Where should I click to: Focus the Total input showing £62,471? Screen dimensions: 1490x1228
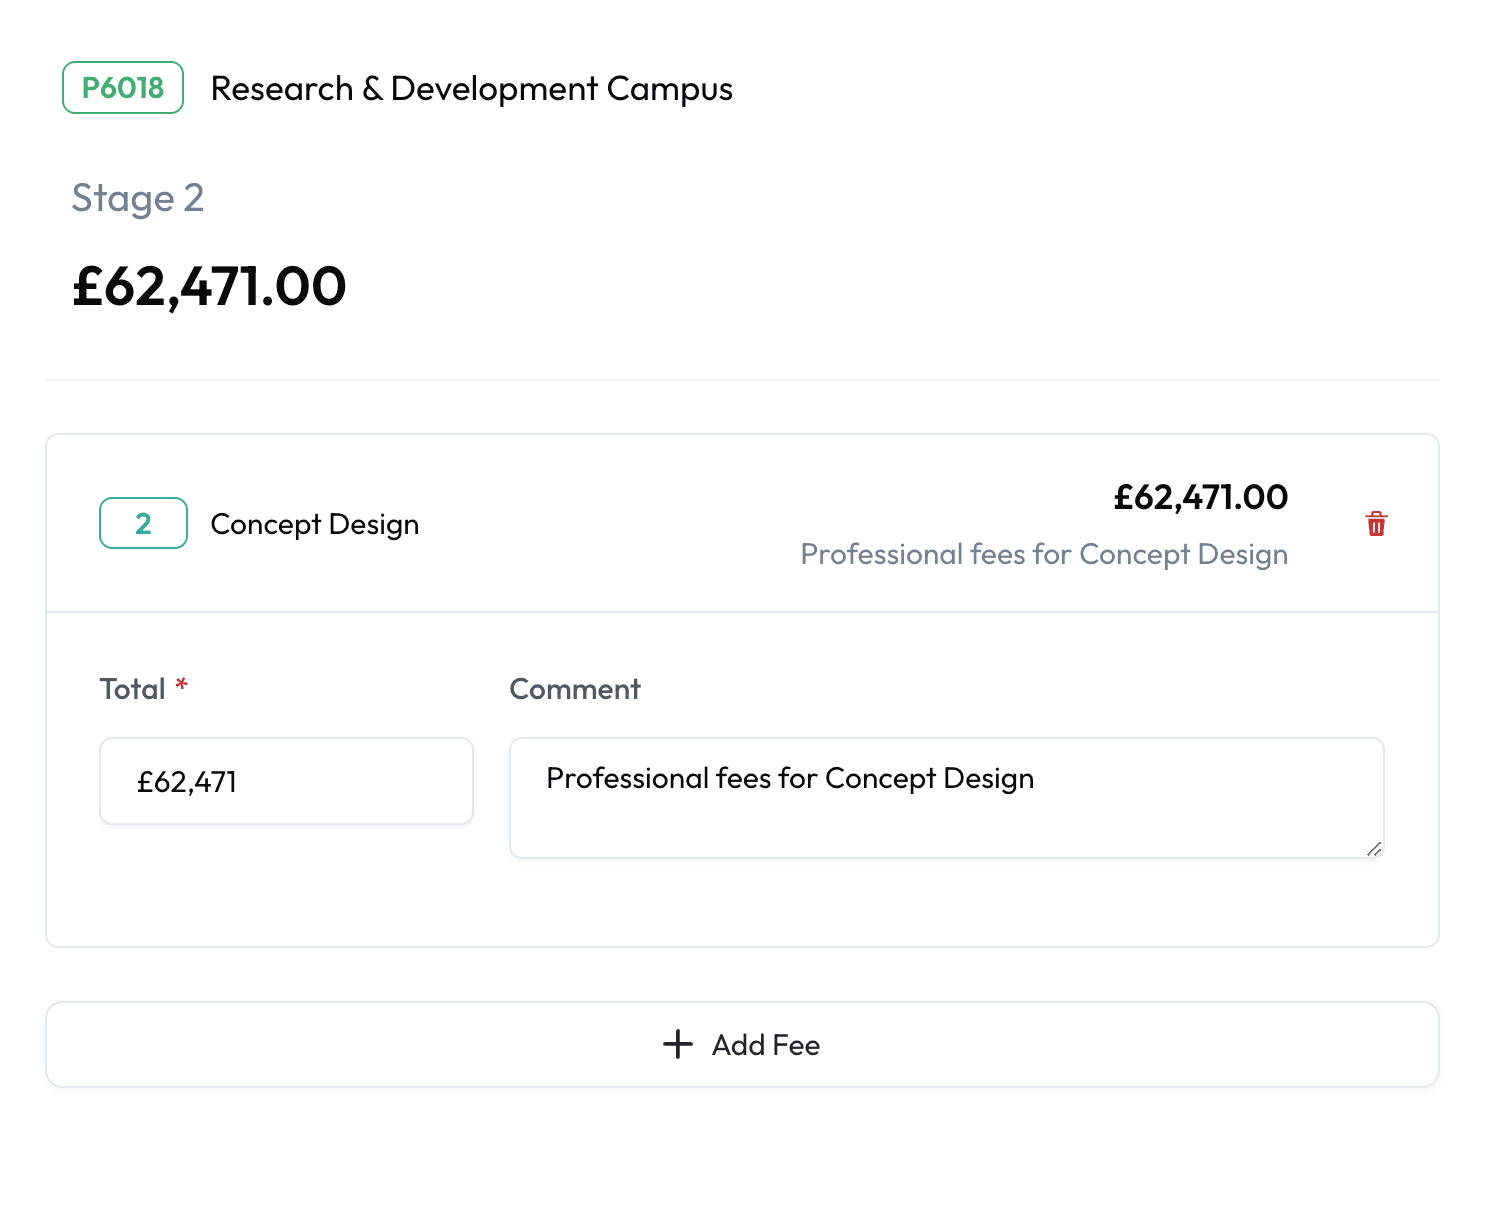click(286, 781)
